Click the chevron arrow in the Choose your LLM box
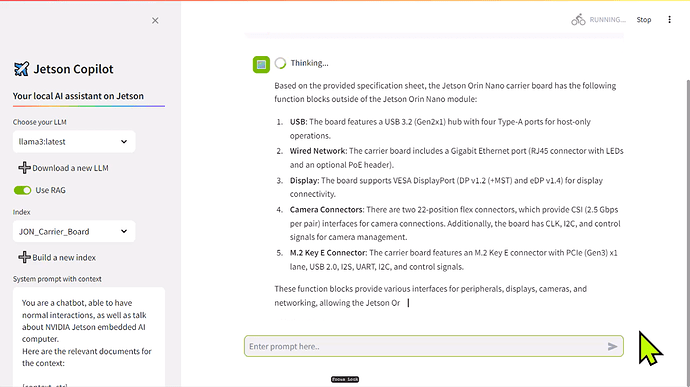This screenshot has width=690, height=387. tap(124, 142)
